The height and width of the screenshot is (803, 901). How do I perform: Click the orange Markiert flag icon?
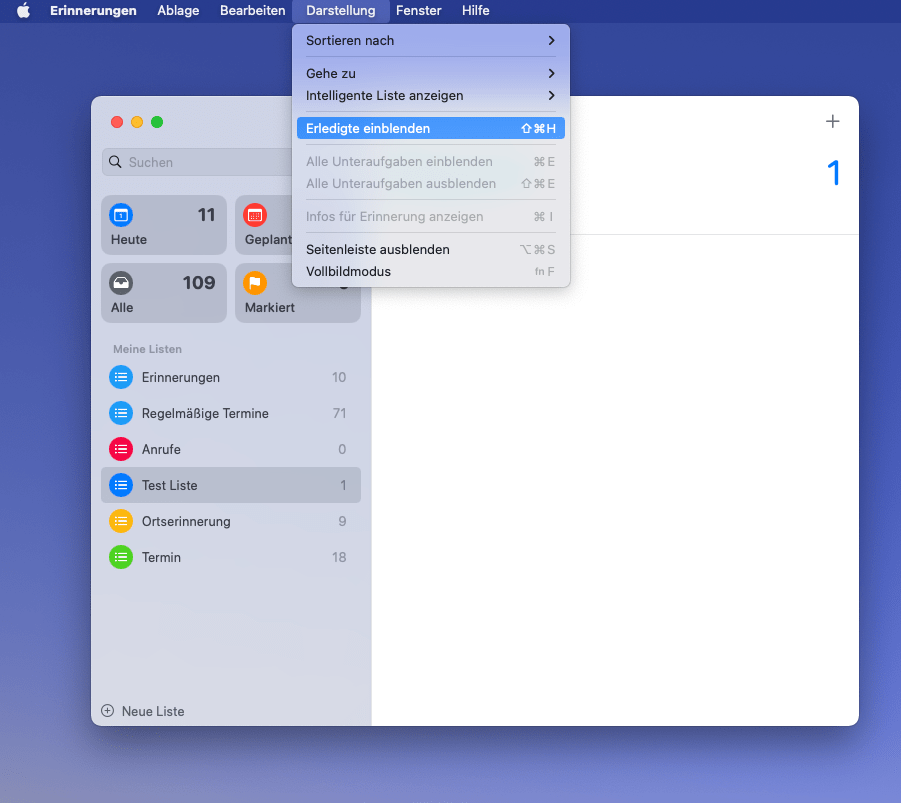coord(255,282)
